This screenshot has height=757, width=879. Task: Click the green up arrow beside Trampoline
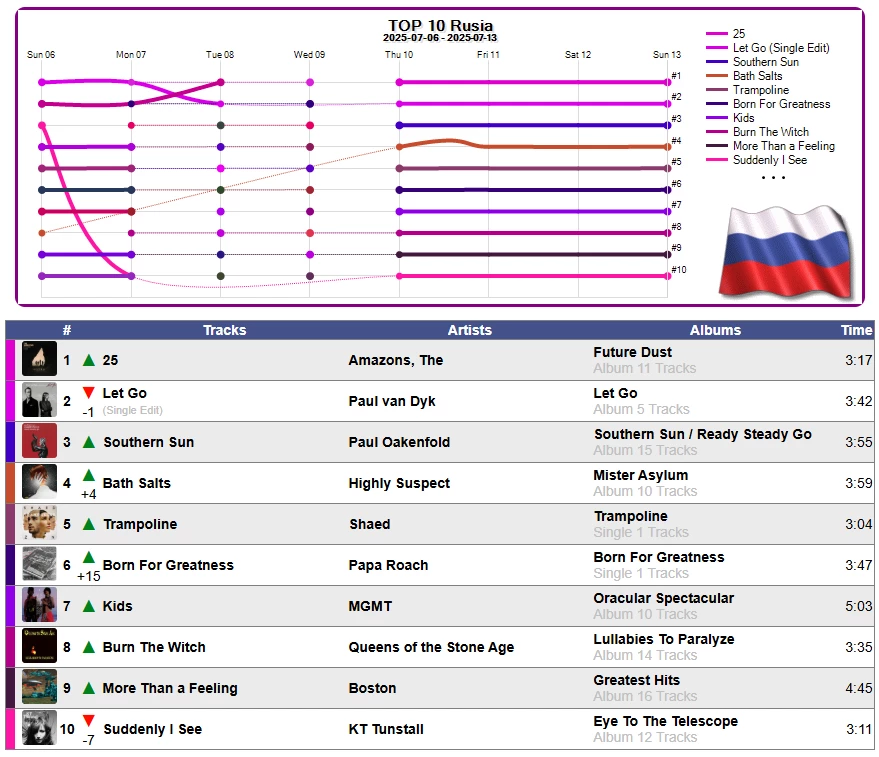pos(89,524)
